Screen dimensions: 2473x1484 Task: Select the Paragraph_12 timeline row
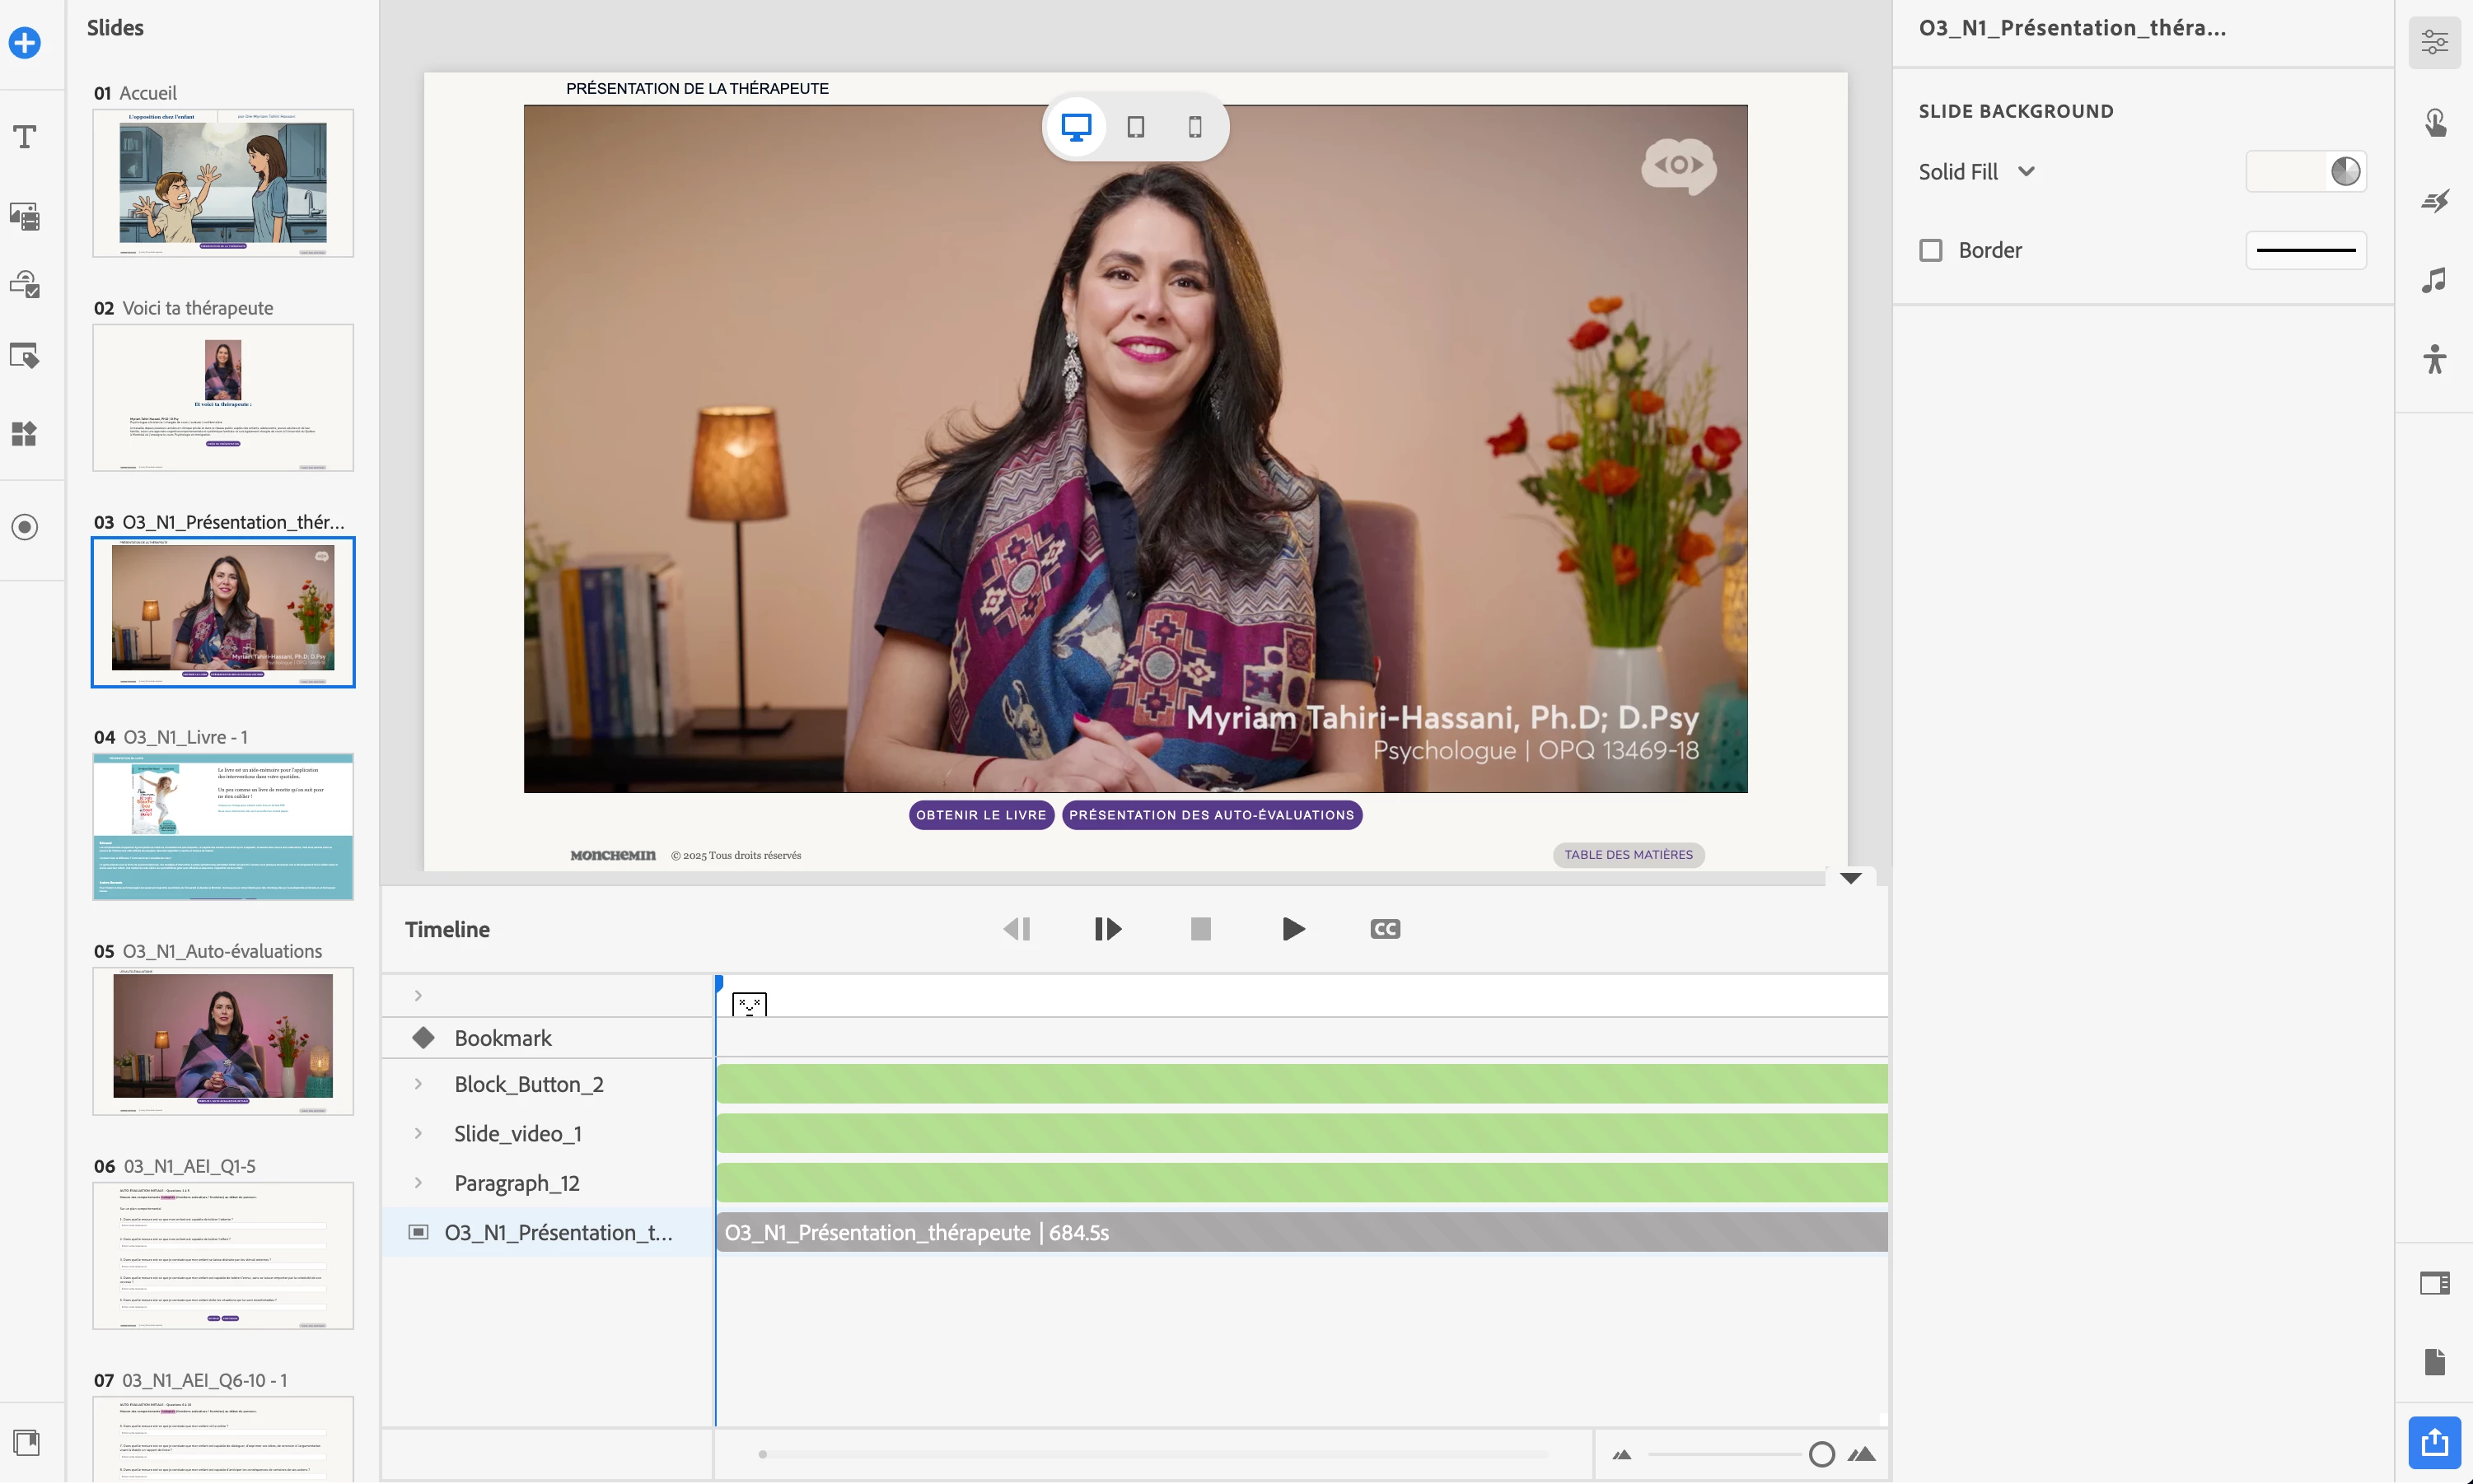[516, 1183]
